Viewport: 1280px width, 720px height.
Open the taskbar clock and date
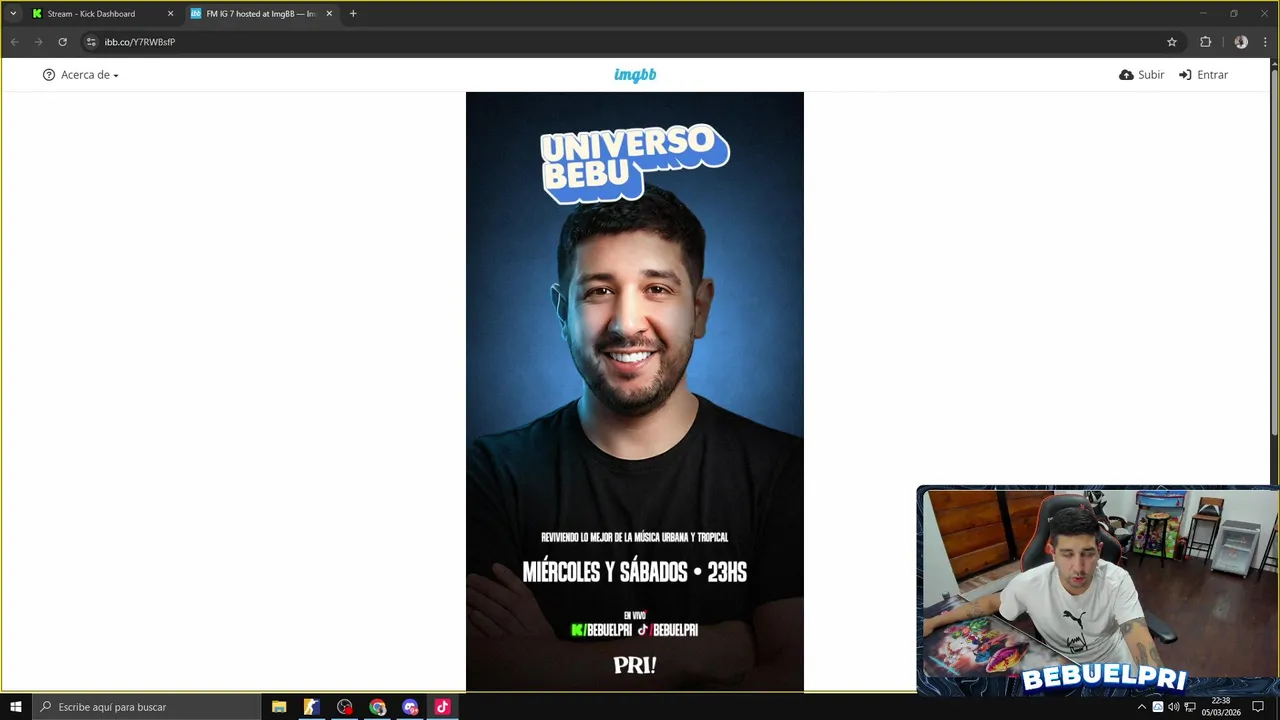coord(1221,707)
